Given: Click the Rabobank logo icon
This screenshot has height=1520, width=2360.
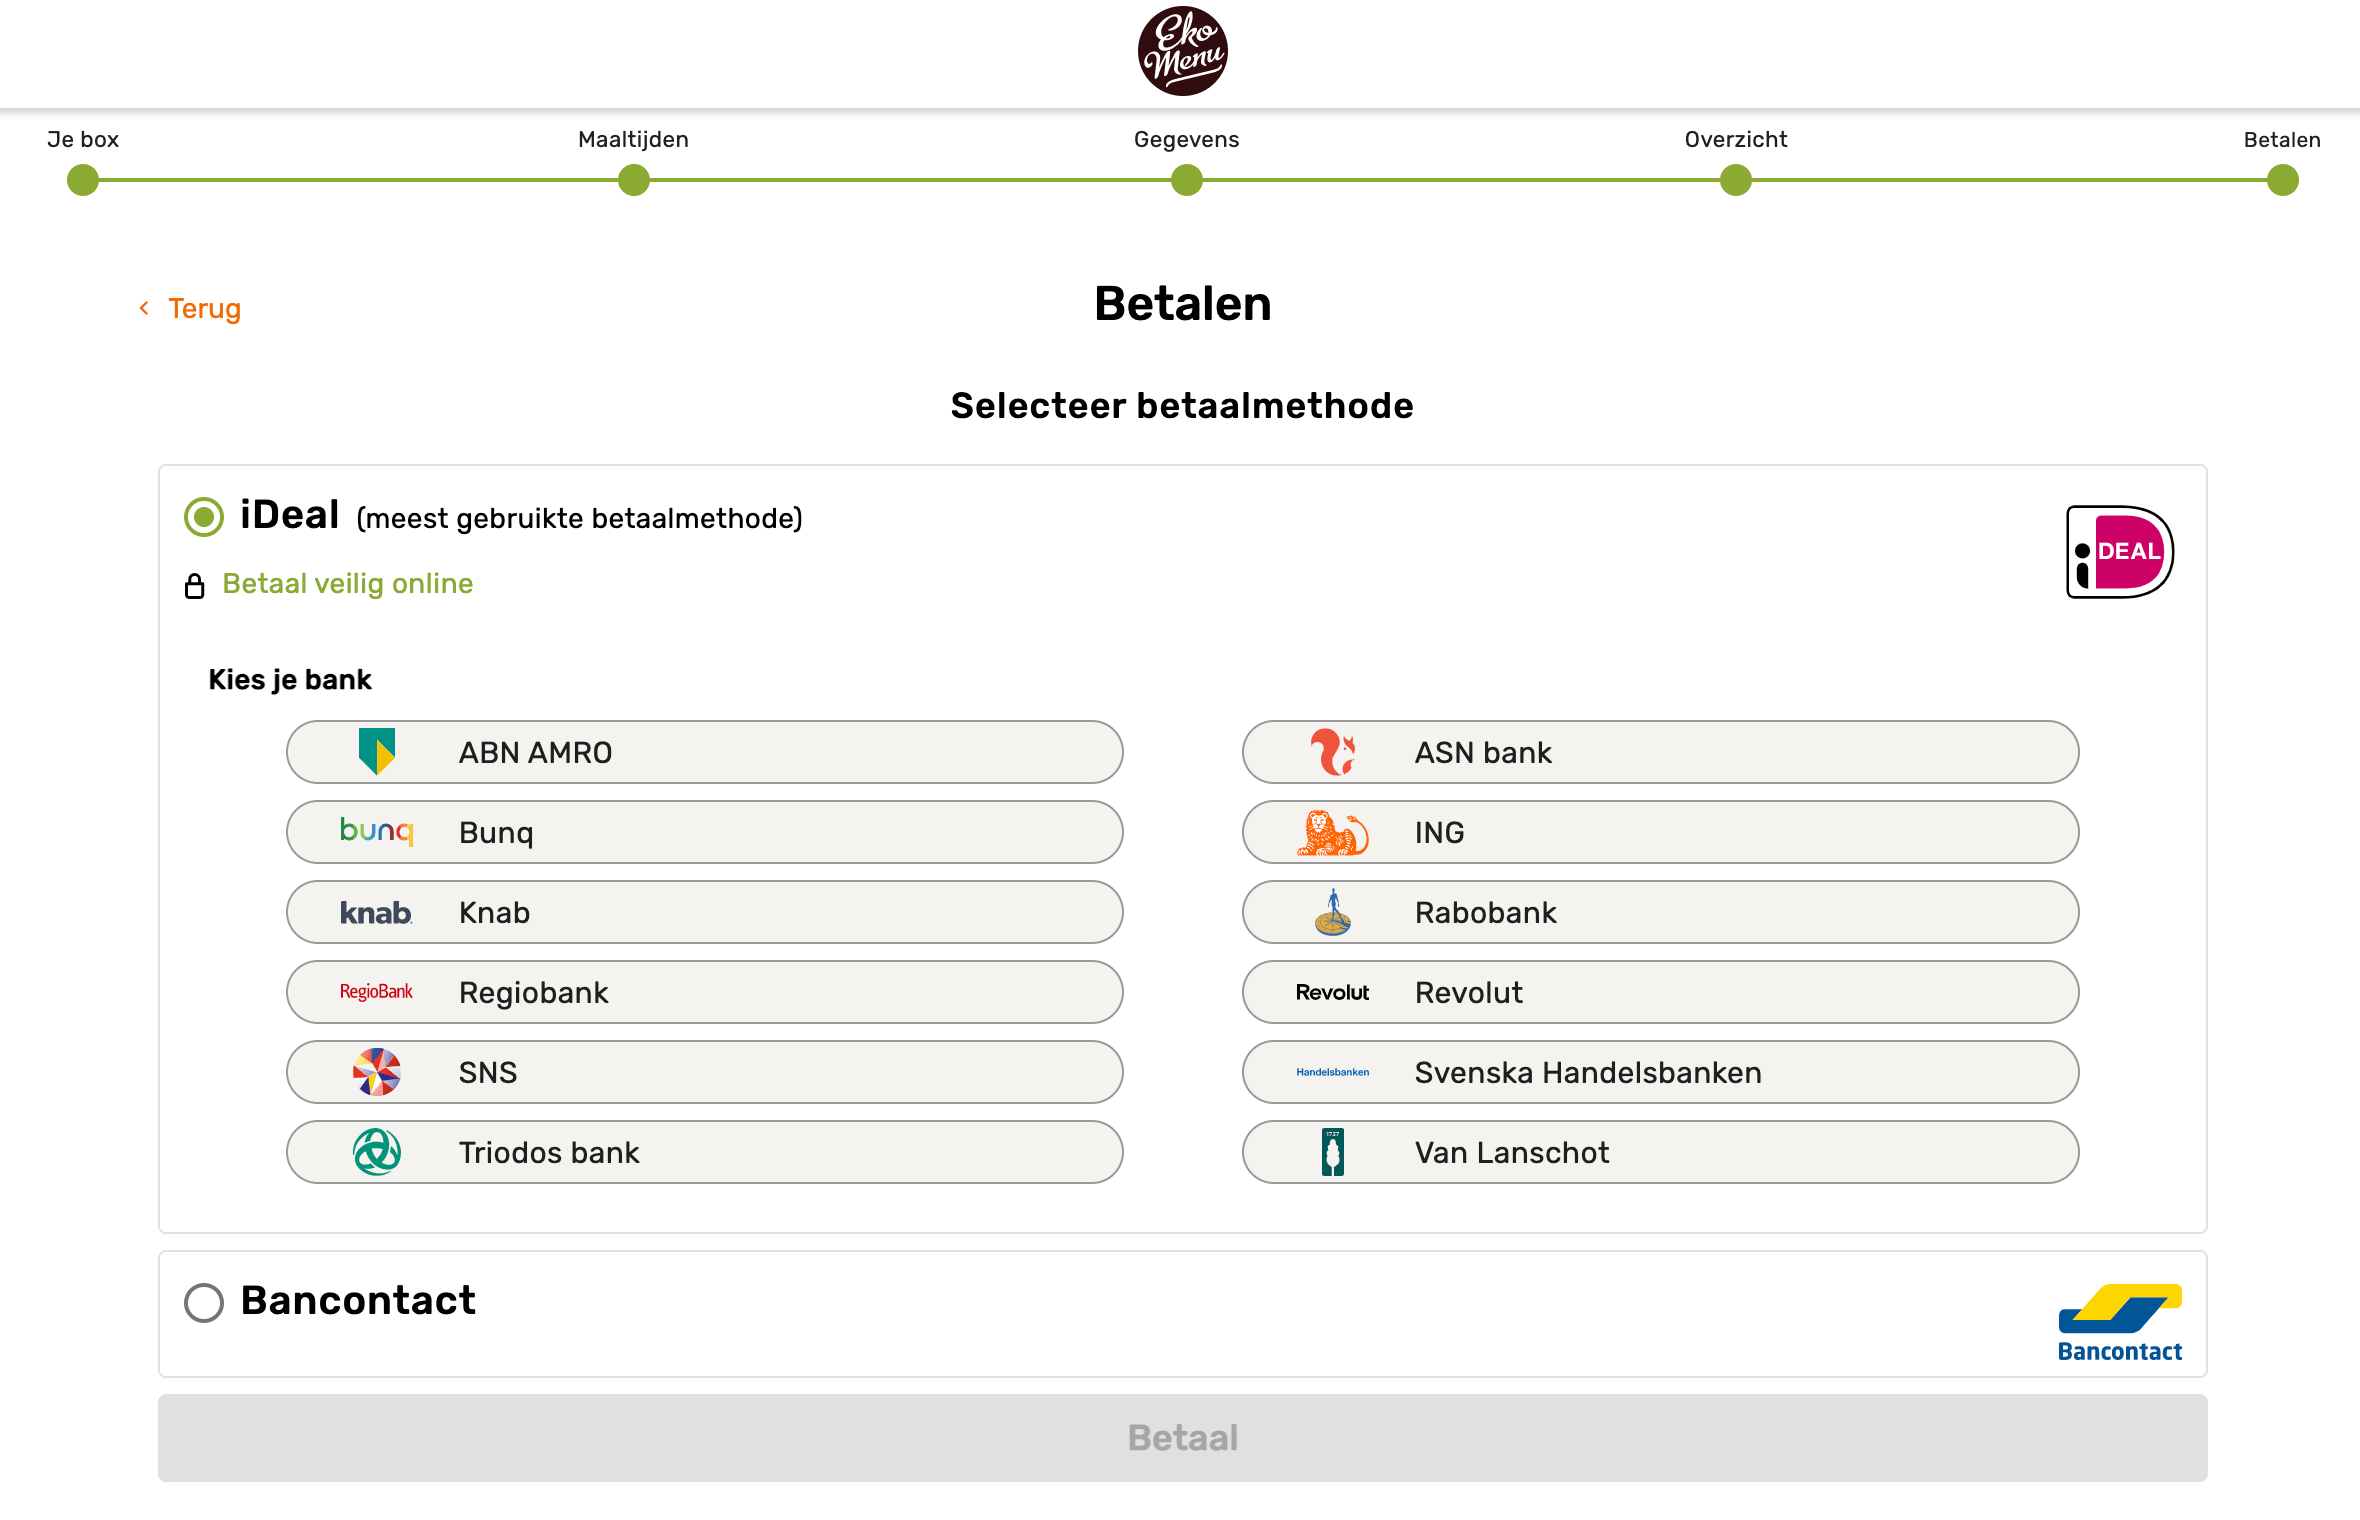Looking at the screenshot, I should coord(1333,912).
